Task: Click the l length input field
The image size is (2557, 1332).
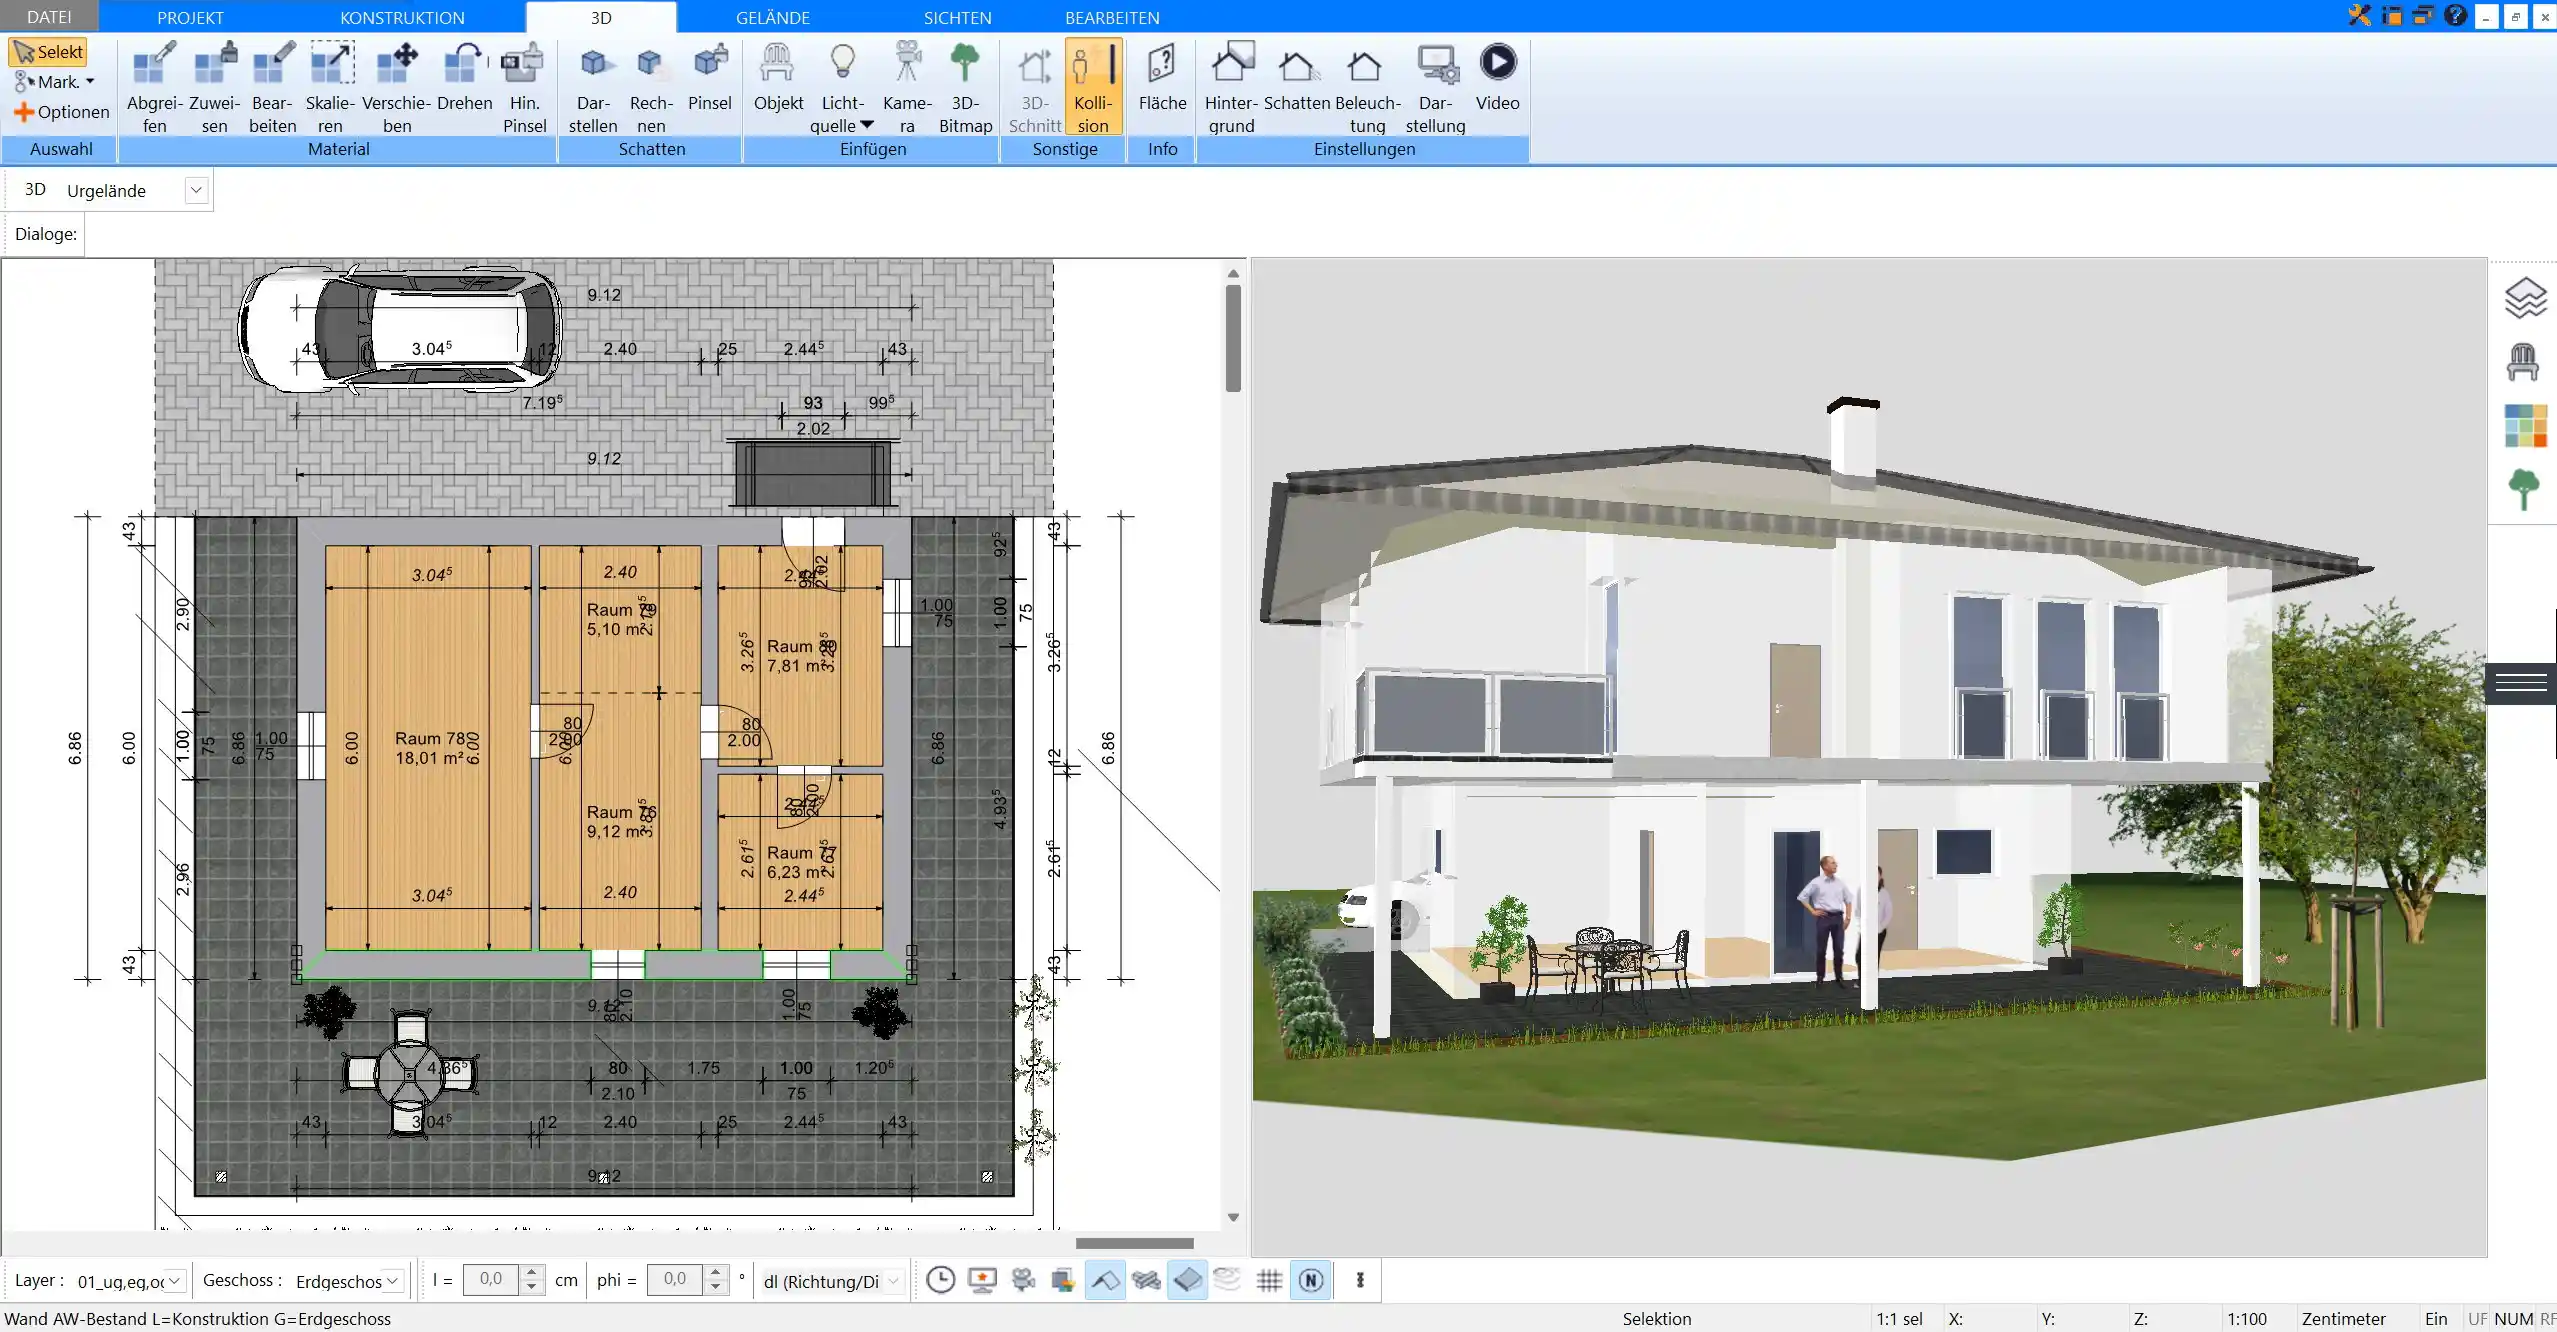Action: [x=491, y=1280]
